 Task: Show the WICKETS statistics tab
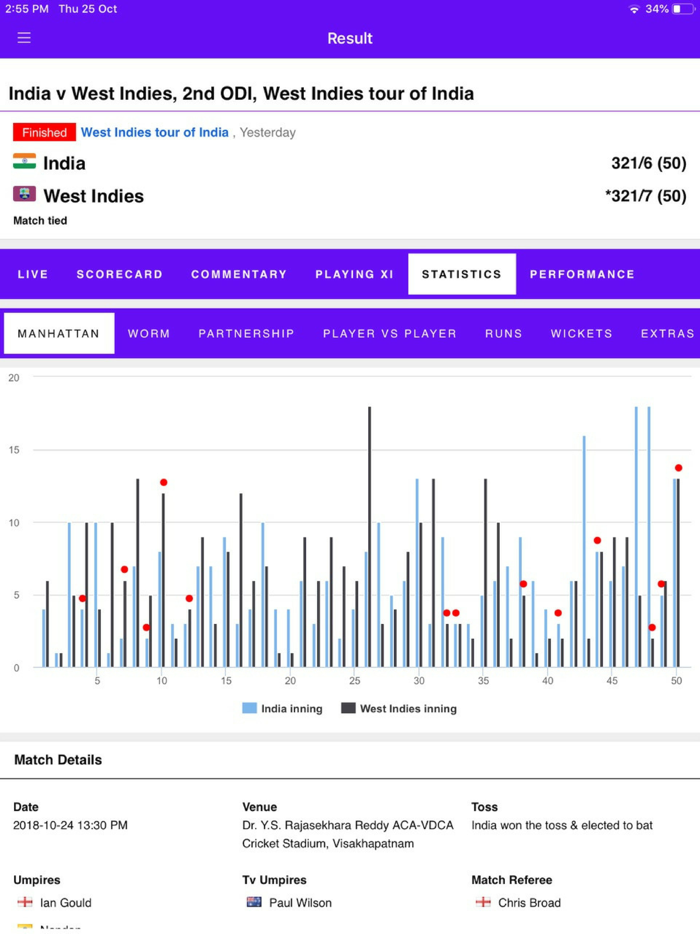581,334
